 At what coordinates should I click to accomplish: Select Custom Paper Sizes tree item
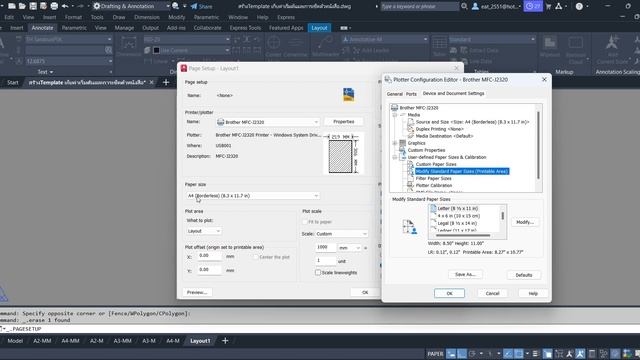click(436, 164)
